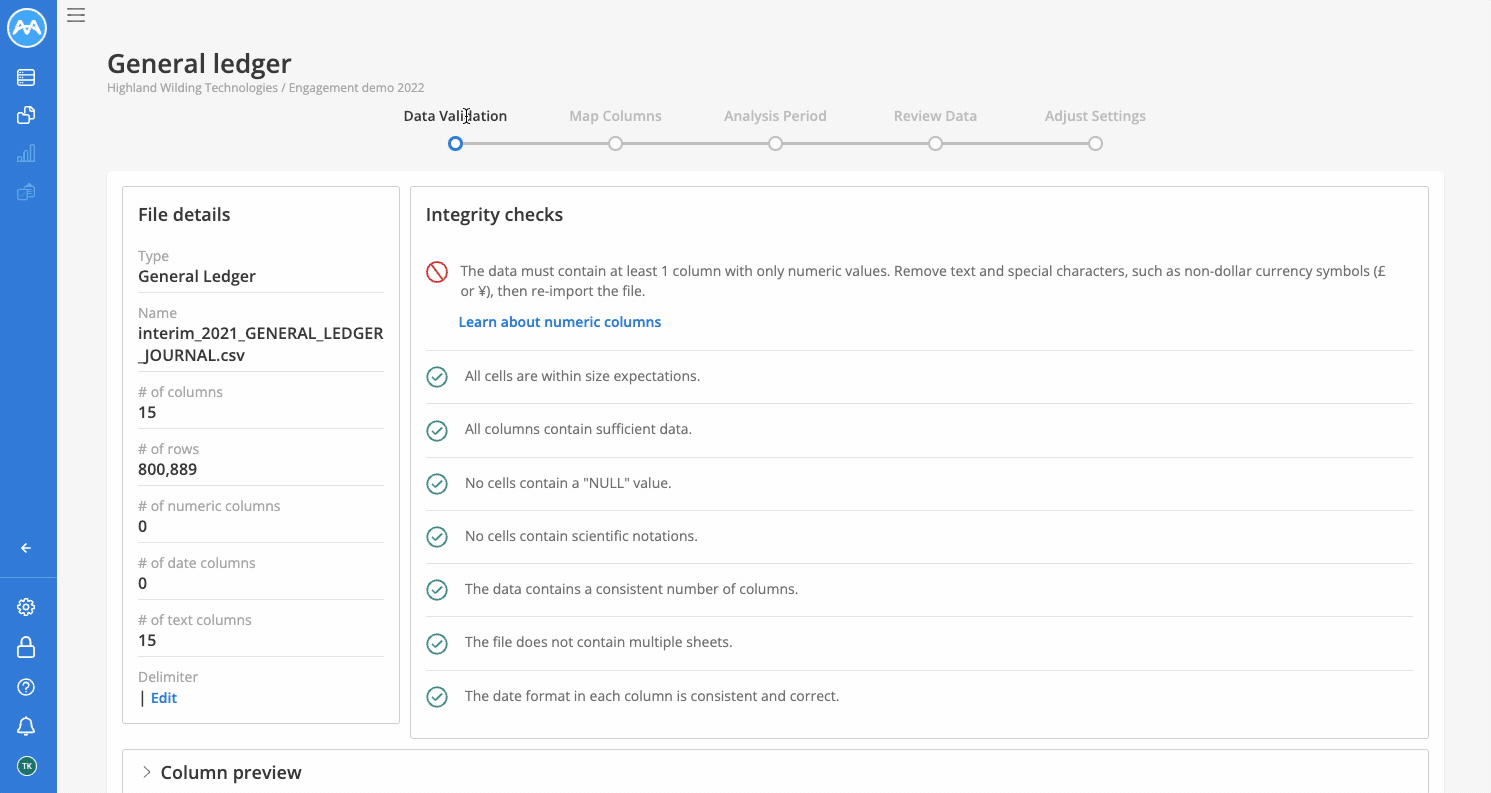This screenshot has height=793, width=1491.
Task: Expand the Column preview chevron
Action: 147,772
